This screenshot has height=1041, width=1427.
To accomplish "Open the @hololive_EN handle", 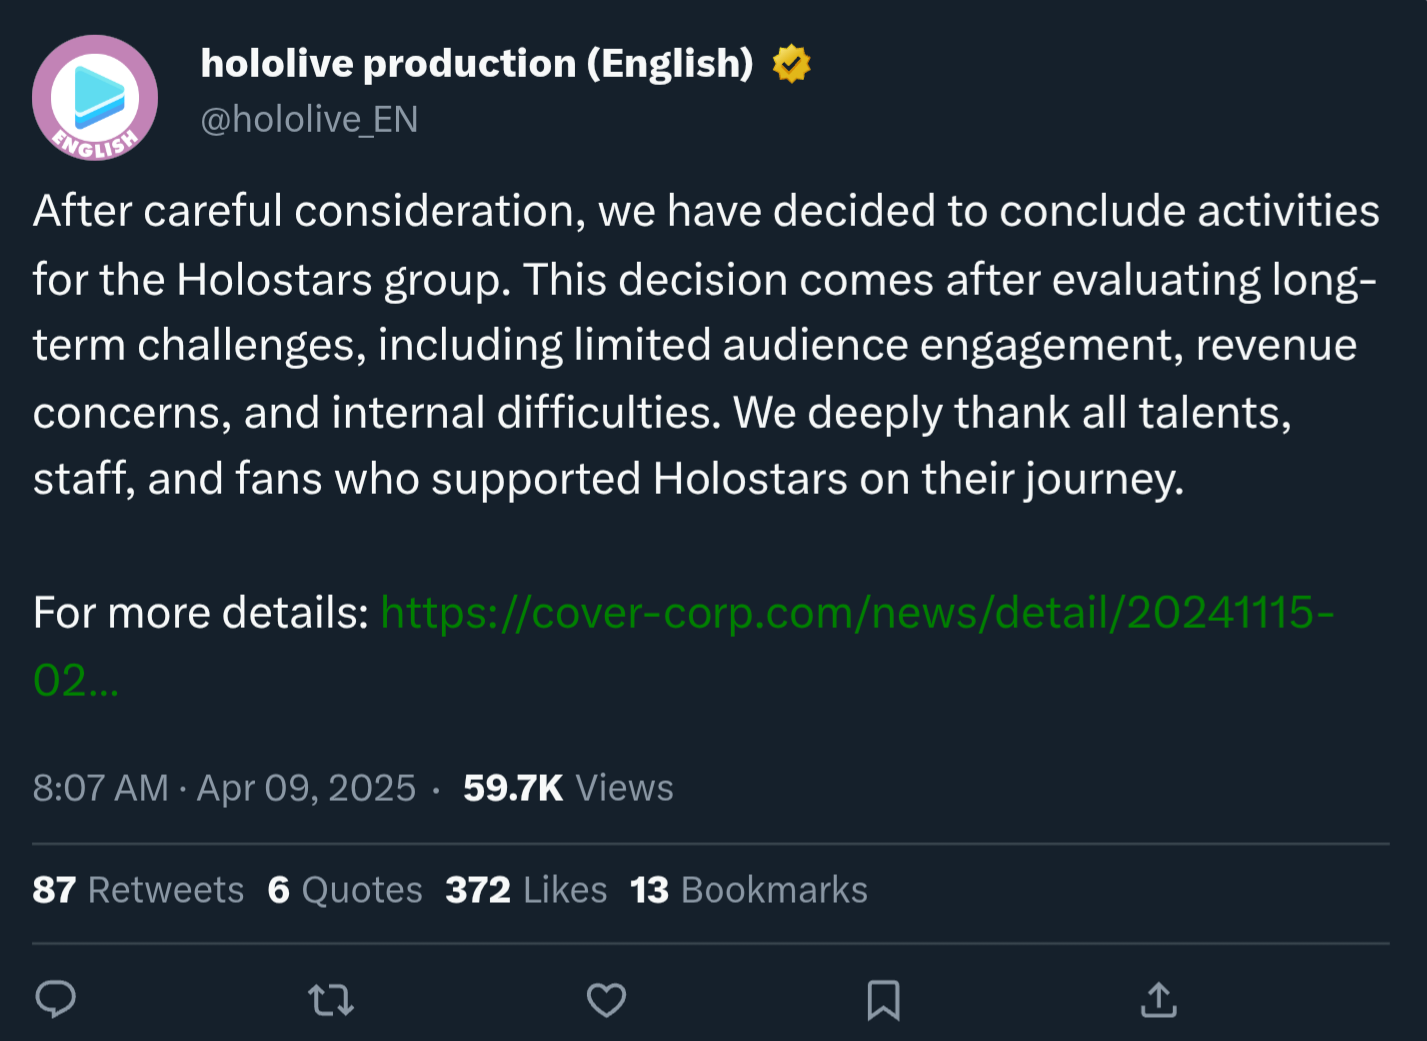I will tap(309, 120).
